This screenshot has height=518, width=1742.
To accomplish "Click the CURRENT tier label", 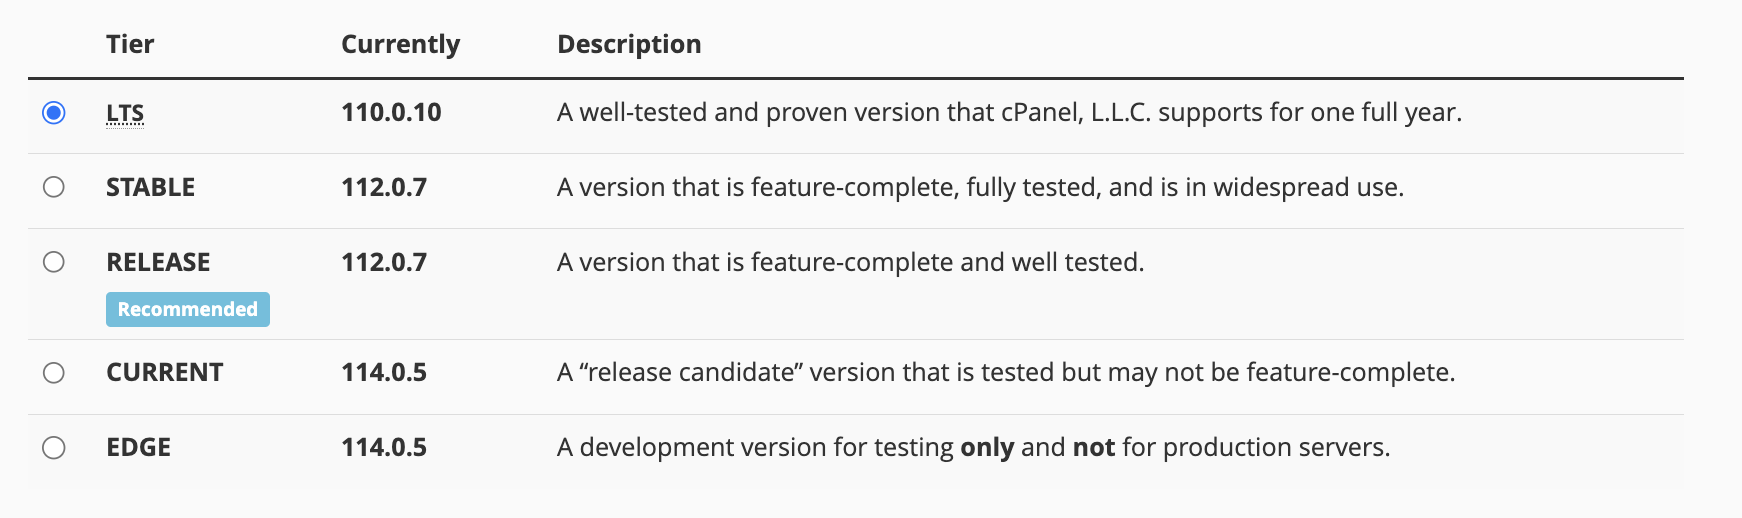I will (165, 372).
